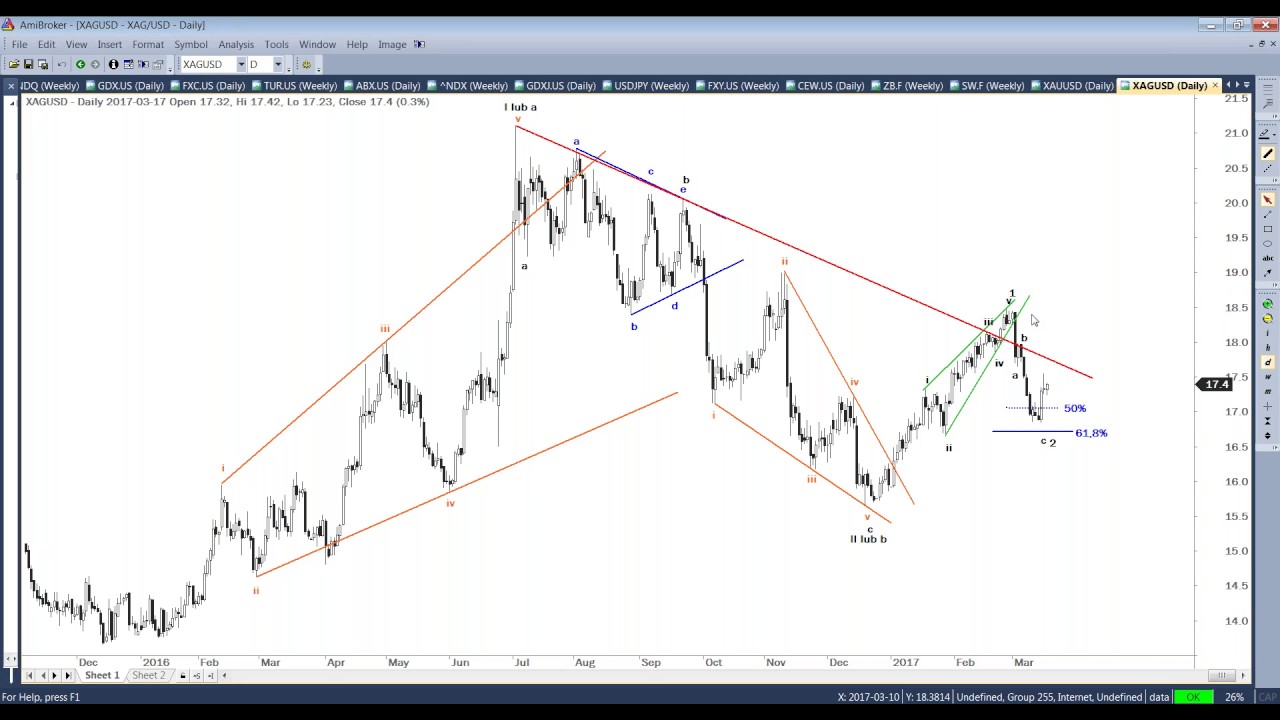This screenshot has height=720, width=1280.
Task: Click the first-sheet navigation arrow
Action: tap(29, 676)
